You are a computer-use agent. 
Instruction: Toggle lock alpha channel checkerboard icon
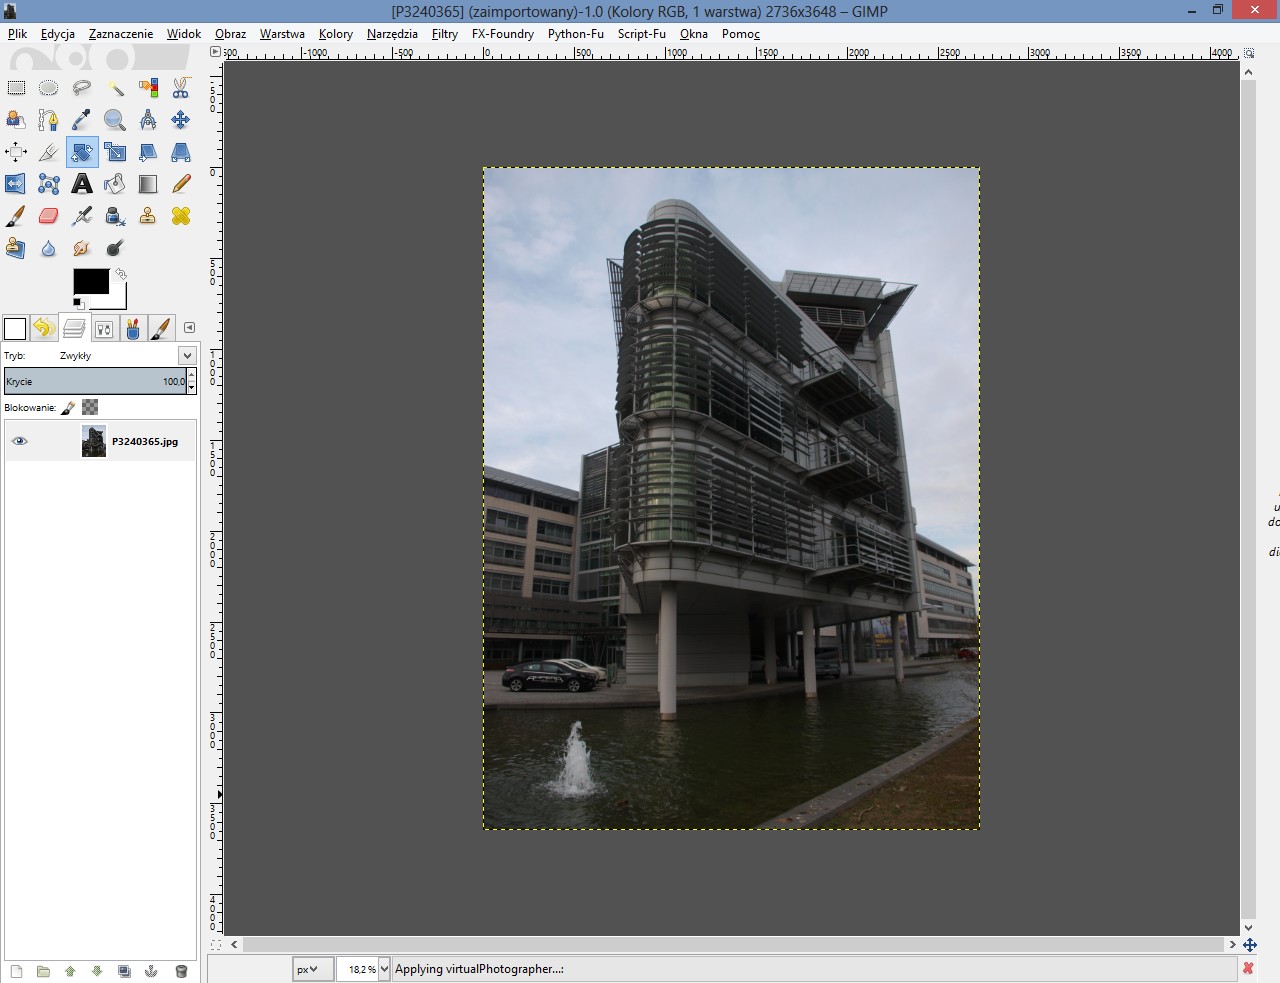(x=90, y=408)
